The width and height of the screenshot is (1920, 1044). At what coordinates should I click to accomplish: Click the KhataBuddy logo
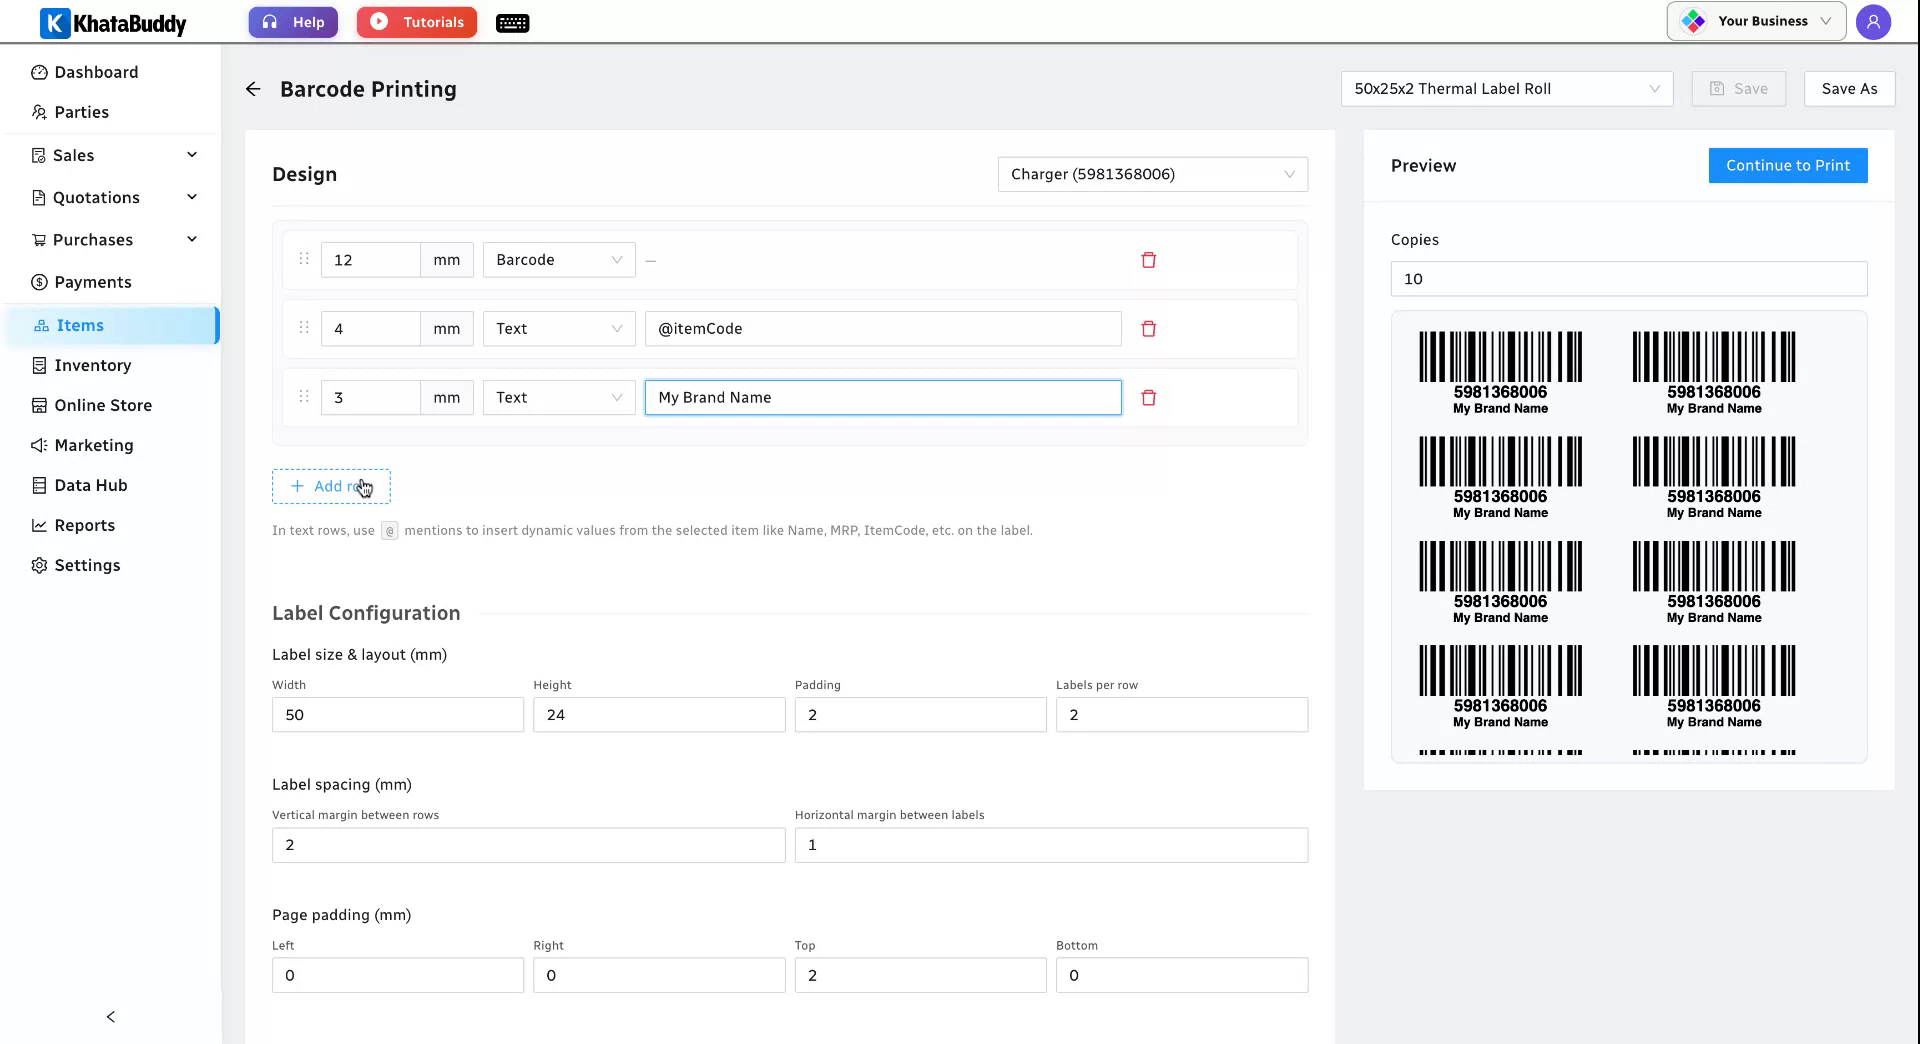[x=113, y=22]
